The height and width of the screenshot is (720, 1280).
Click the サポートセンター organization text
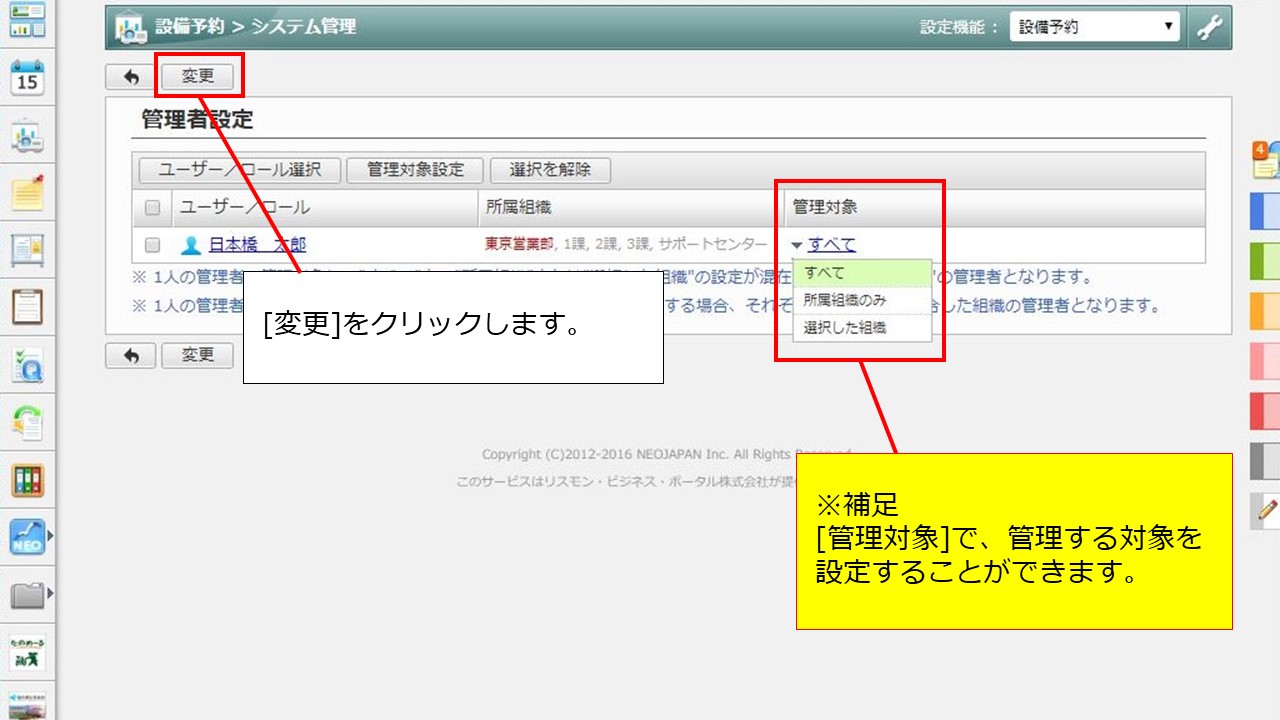pos(713,245)
